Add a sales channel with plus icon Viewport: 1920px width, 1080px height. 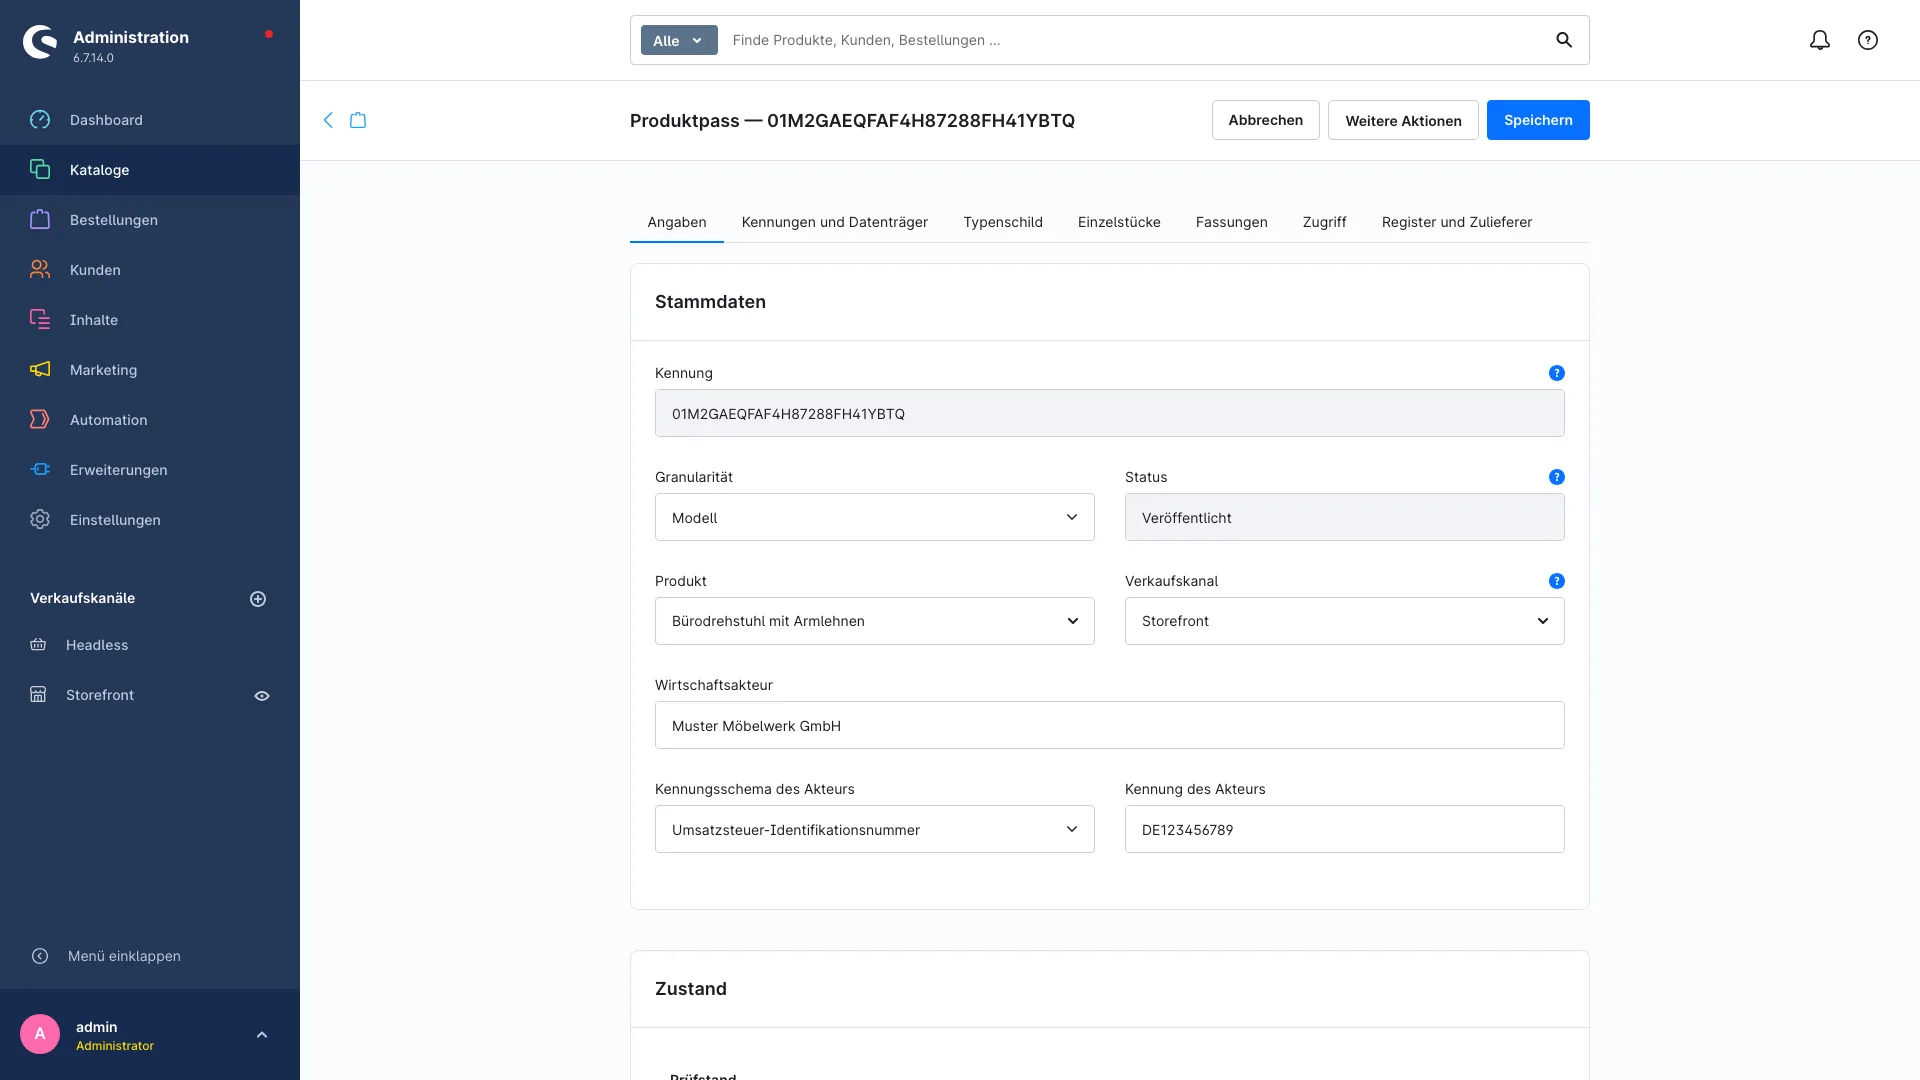[x=258, y=599]
